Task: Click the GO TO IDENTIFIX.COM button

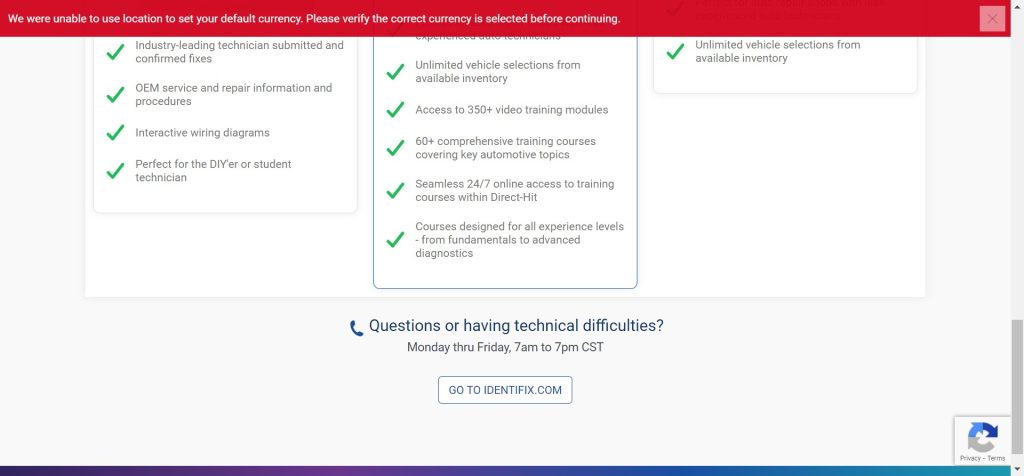Action: (505, 390)
